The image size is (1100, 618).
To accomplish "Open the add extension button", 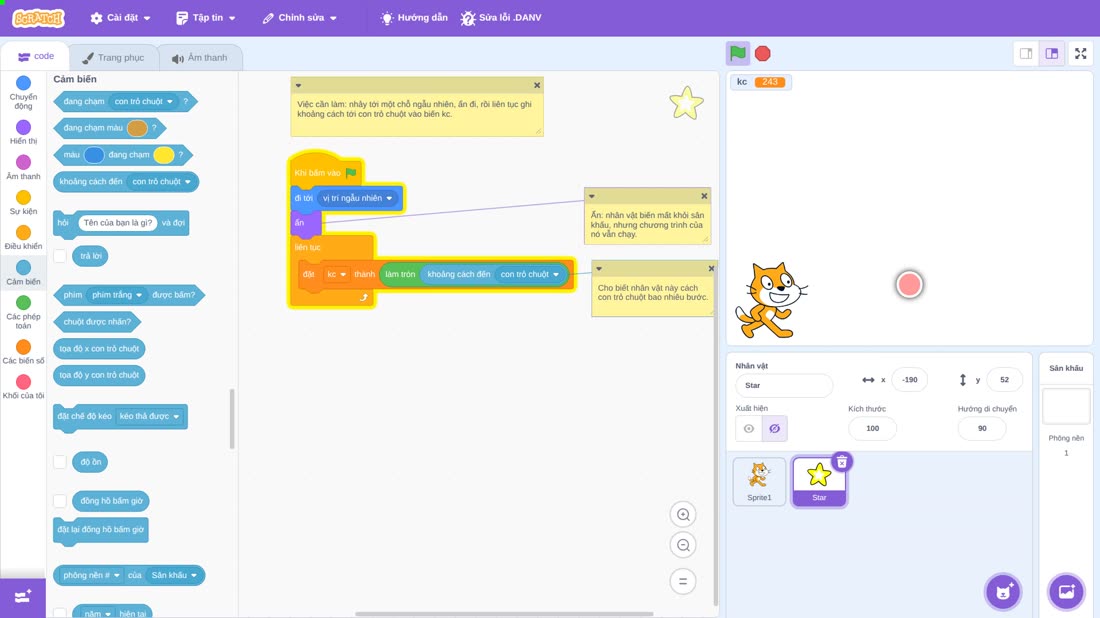I will pyautogui.click(x=22, y=597).
